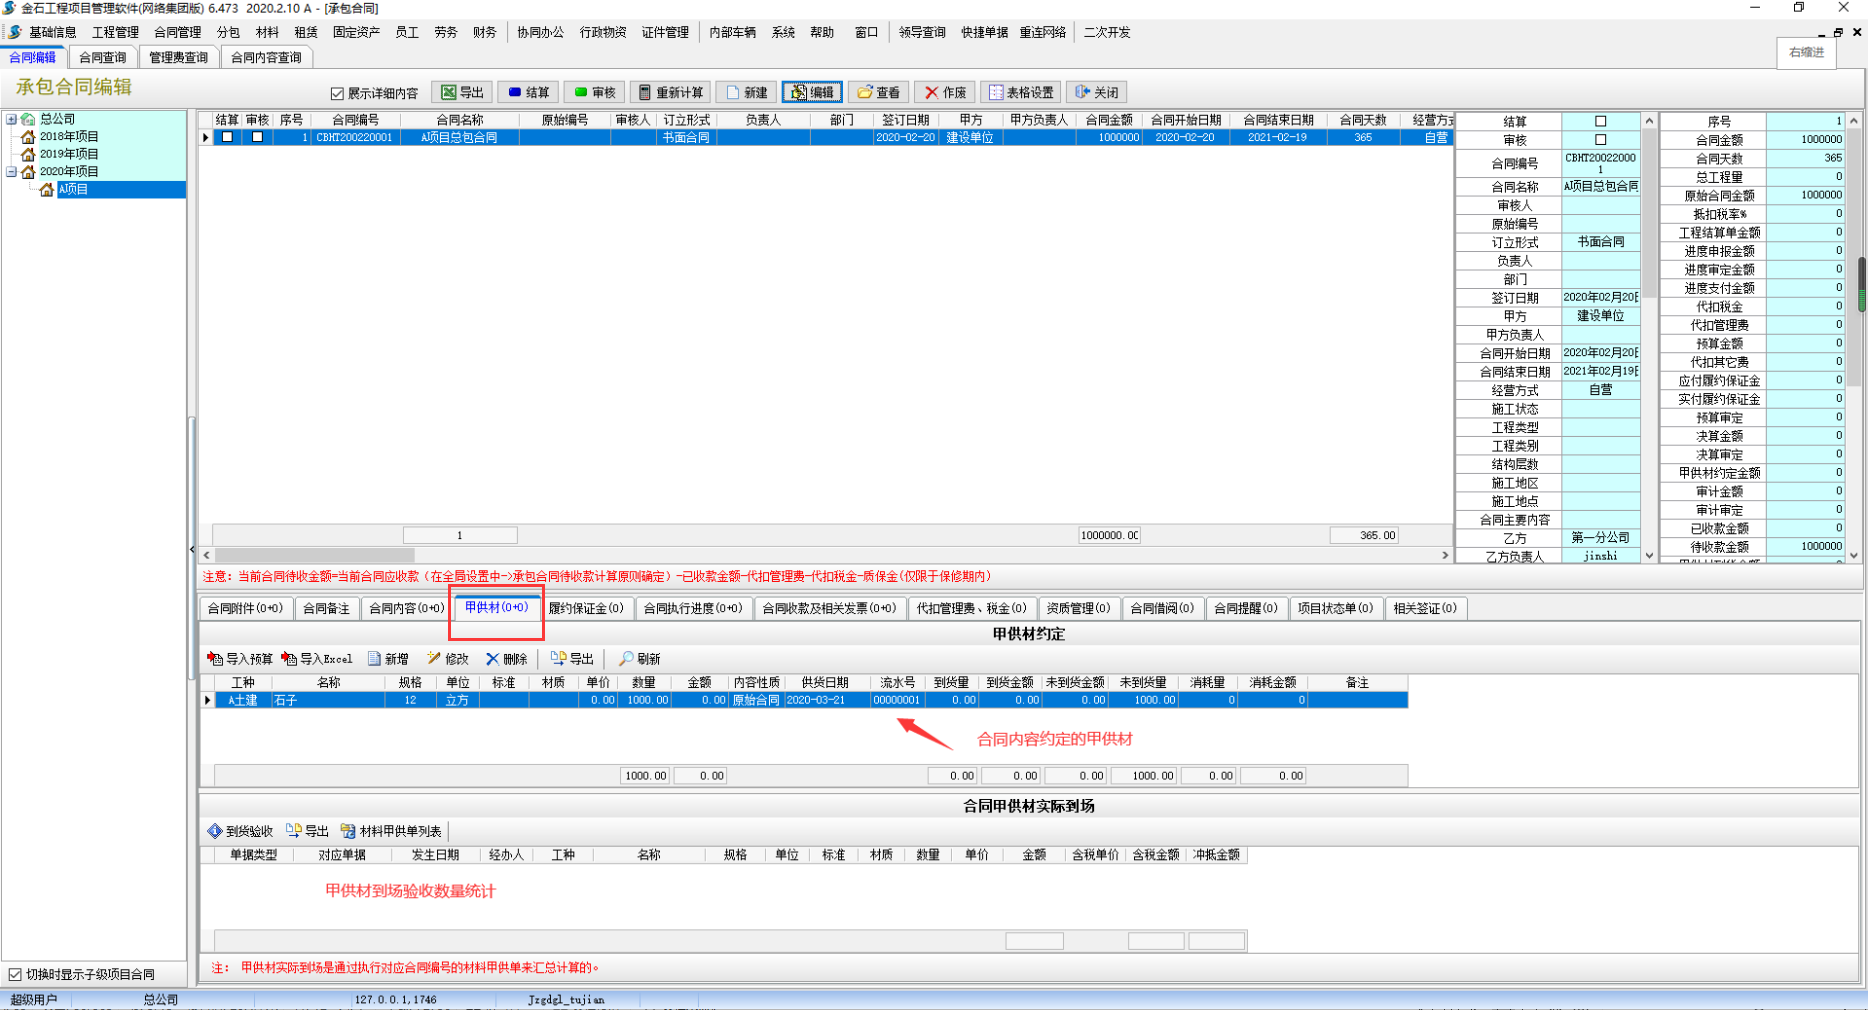Viewport: 1868px width, 1010px height.
Task: Collapse left panel using splitter arrow
Action: tap(192, 549)
